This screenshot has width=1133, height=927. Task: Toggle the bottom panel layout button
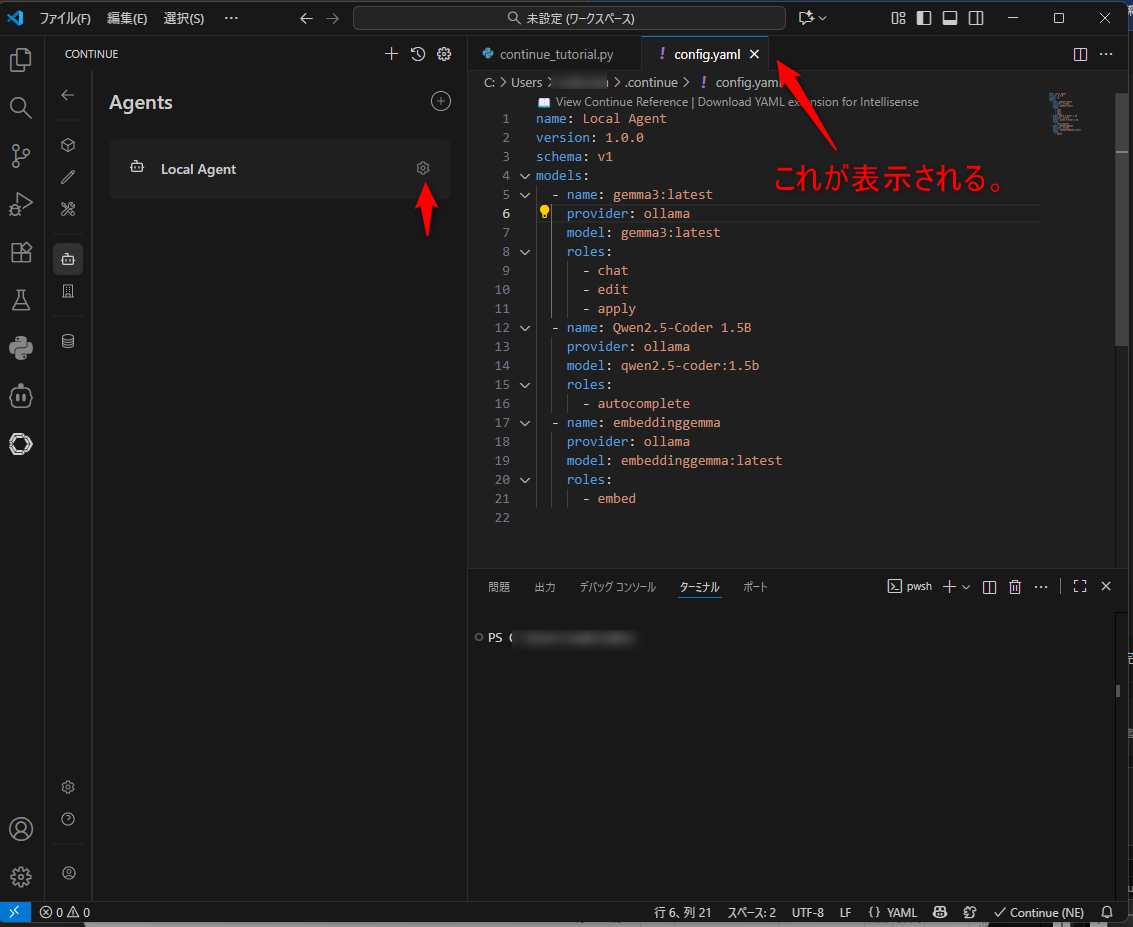pos(950,18)
